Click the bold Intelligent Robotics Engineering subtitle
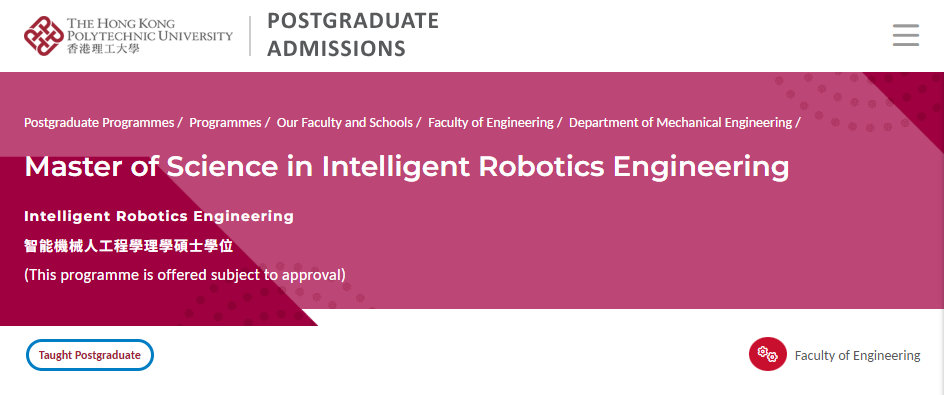The width and height of the screenshot is (944, 395). [x=159, y=216]
